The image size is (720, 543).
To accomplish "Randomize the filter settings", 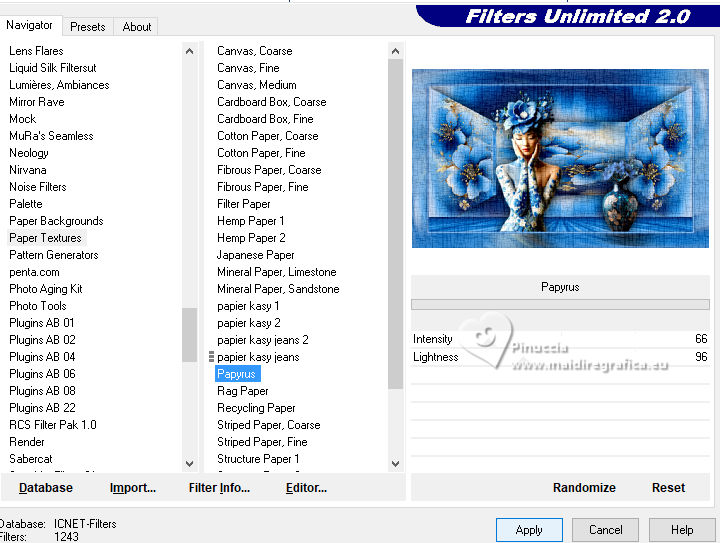I will click(x=584, y=487).
